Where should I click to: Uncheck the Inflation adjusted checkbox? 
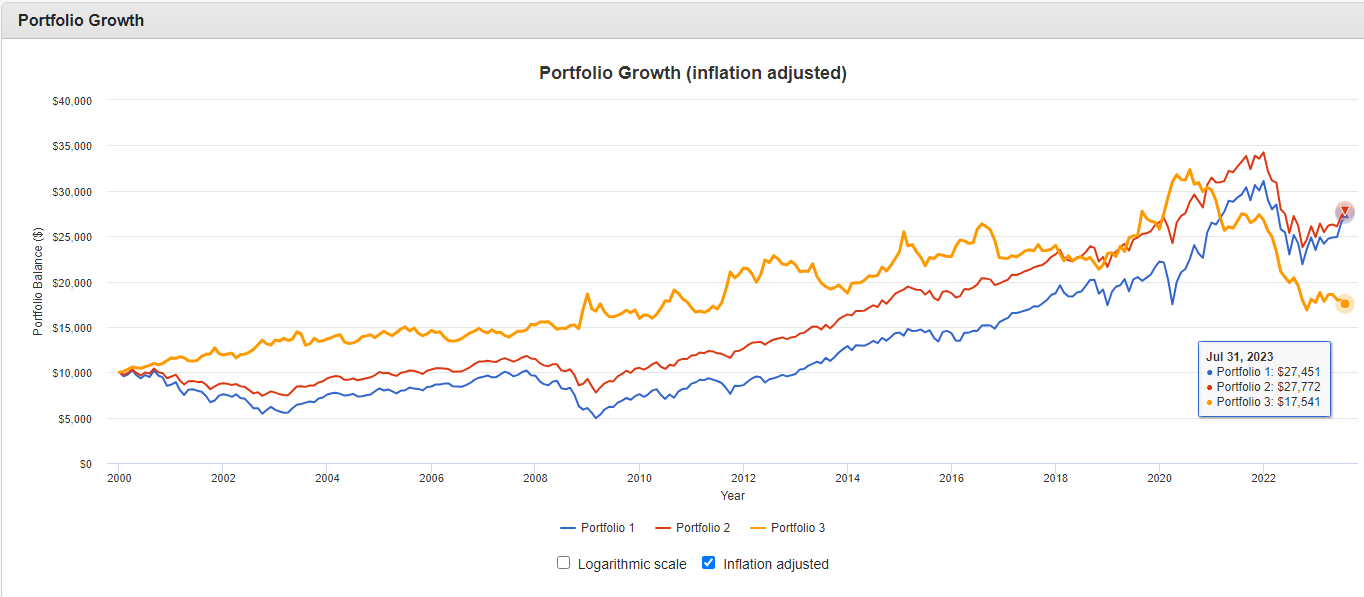point(709,563)
